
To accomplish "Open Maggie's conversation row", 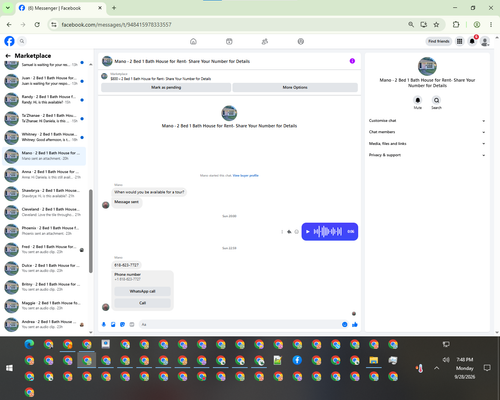I will (x=44, y=306).
